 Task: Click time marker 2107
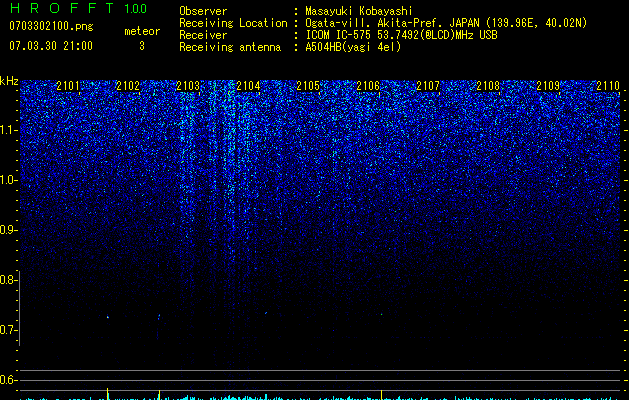coord(428,86)
